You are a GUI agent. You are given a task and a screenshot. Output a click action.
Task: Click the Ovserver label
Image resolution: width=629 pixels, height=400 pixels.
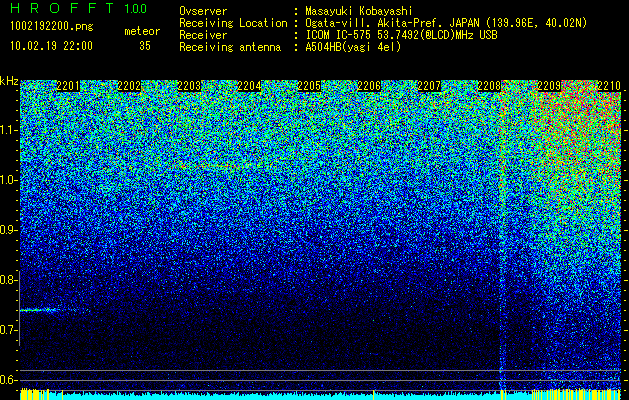point(203,11)
